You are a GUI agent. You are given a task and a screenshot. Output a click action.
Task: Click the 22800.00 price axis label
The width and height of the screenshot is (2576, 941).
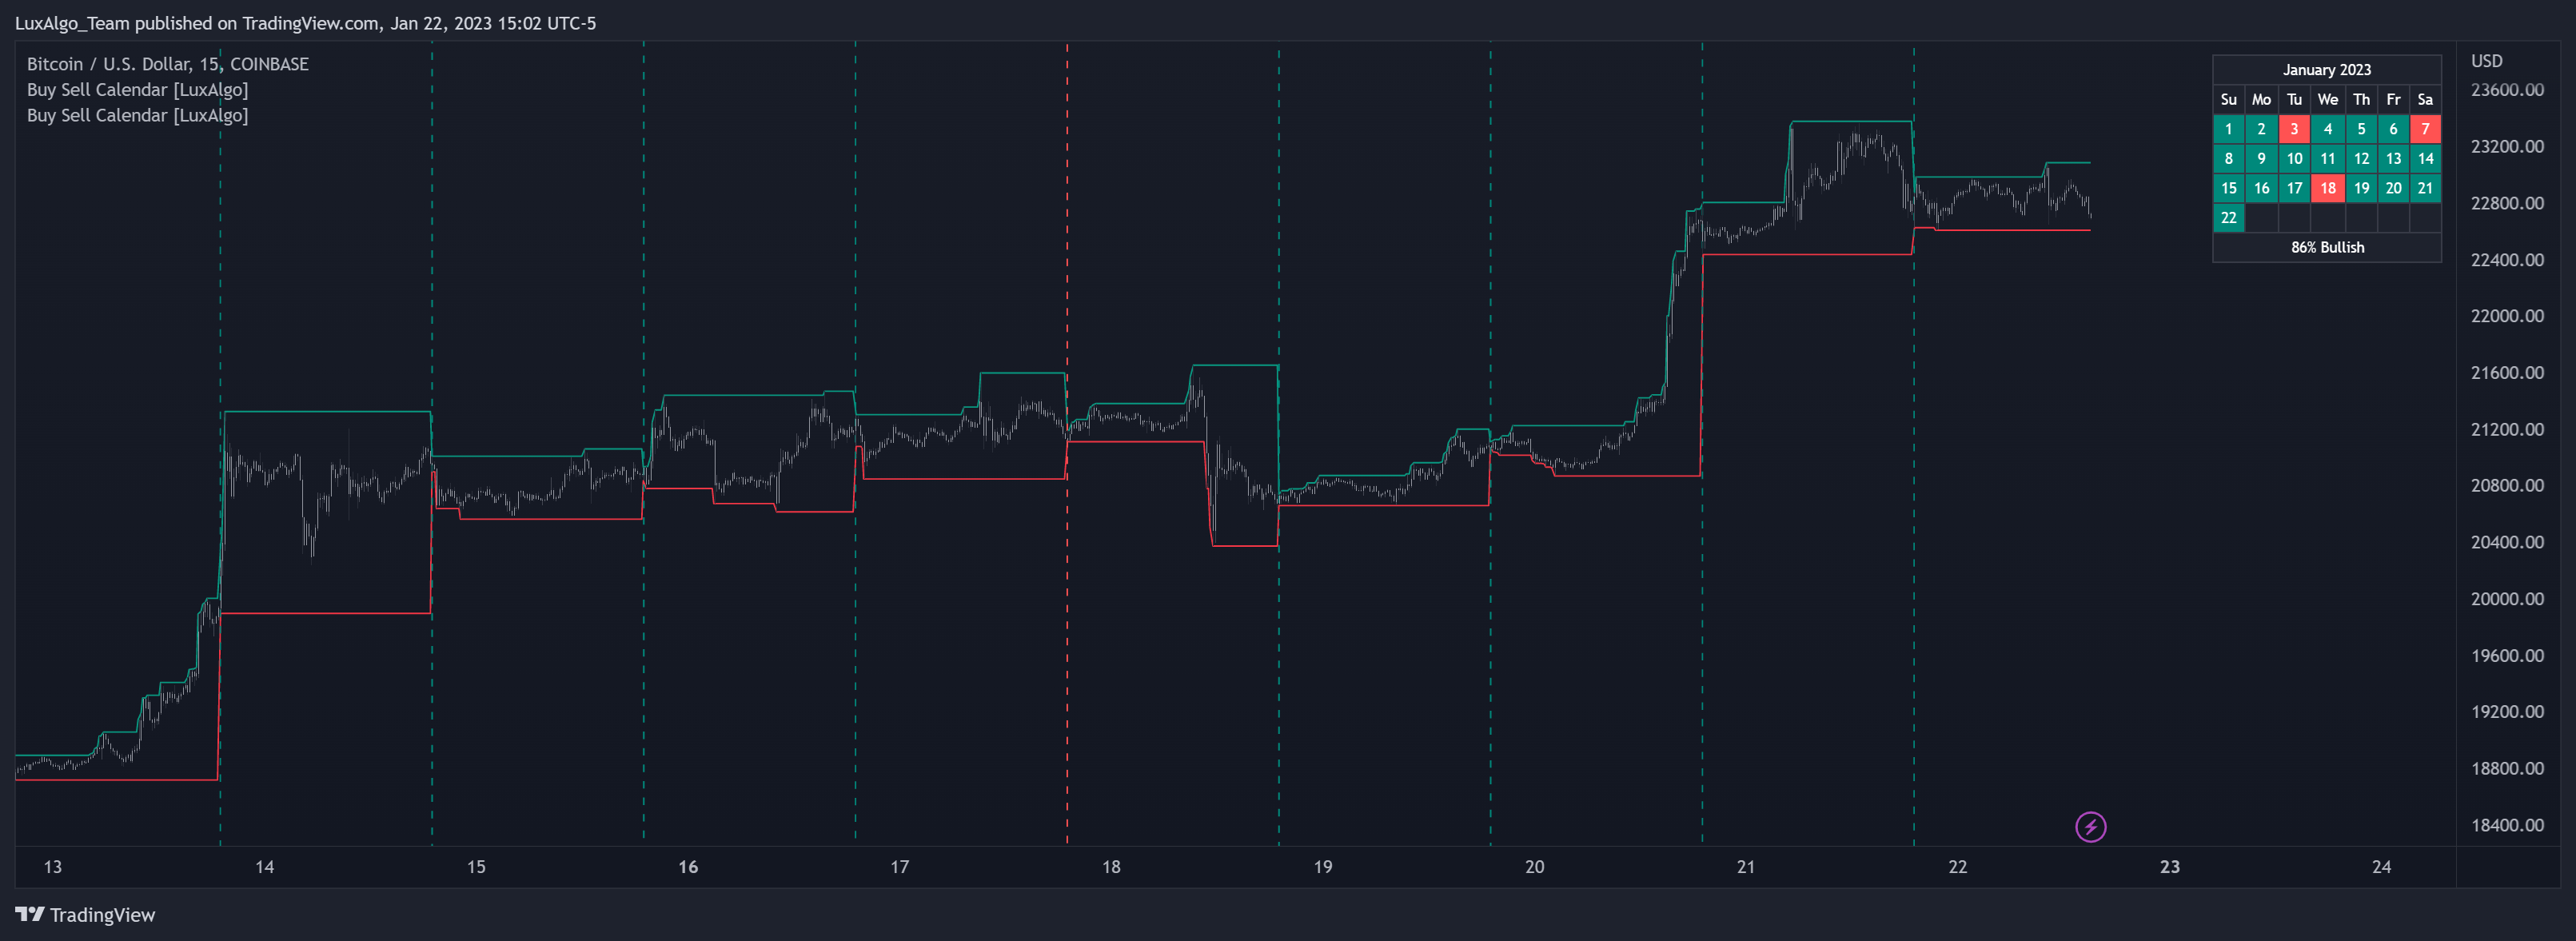tap(2507, 203)
